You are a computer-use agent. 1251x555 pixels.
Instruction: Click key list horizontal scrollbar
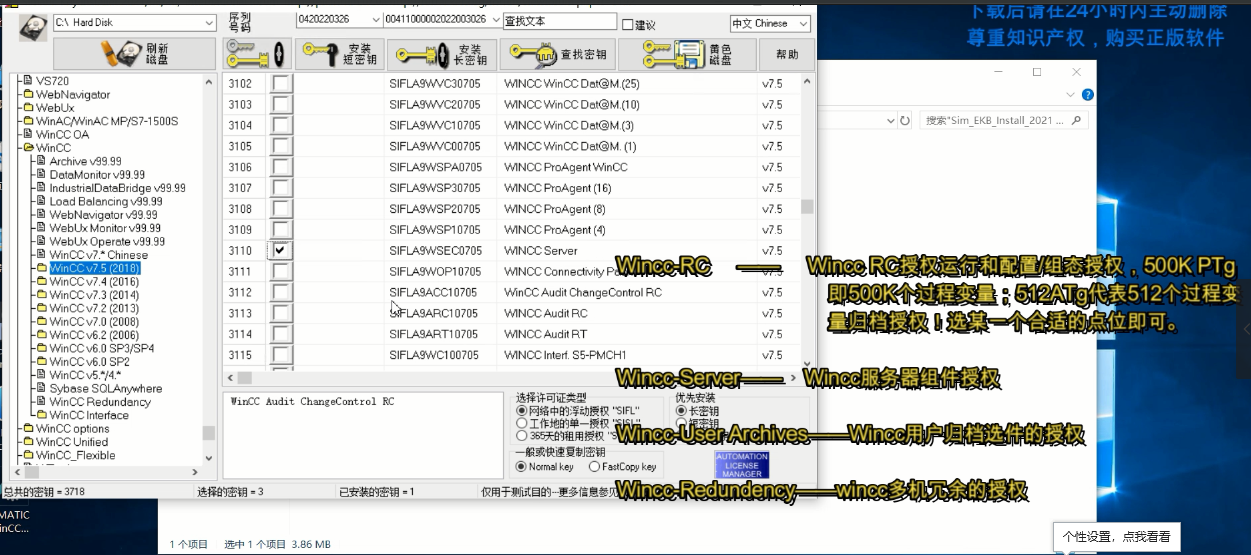coord(511,378)
